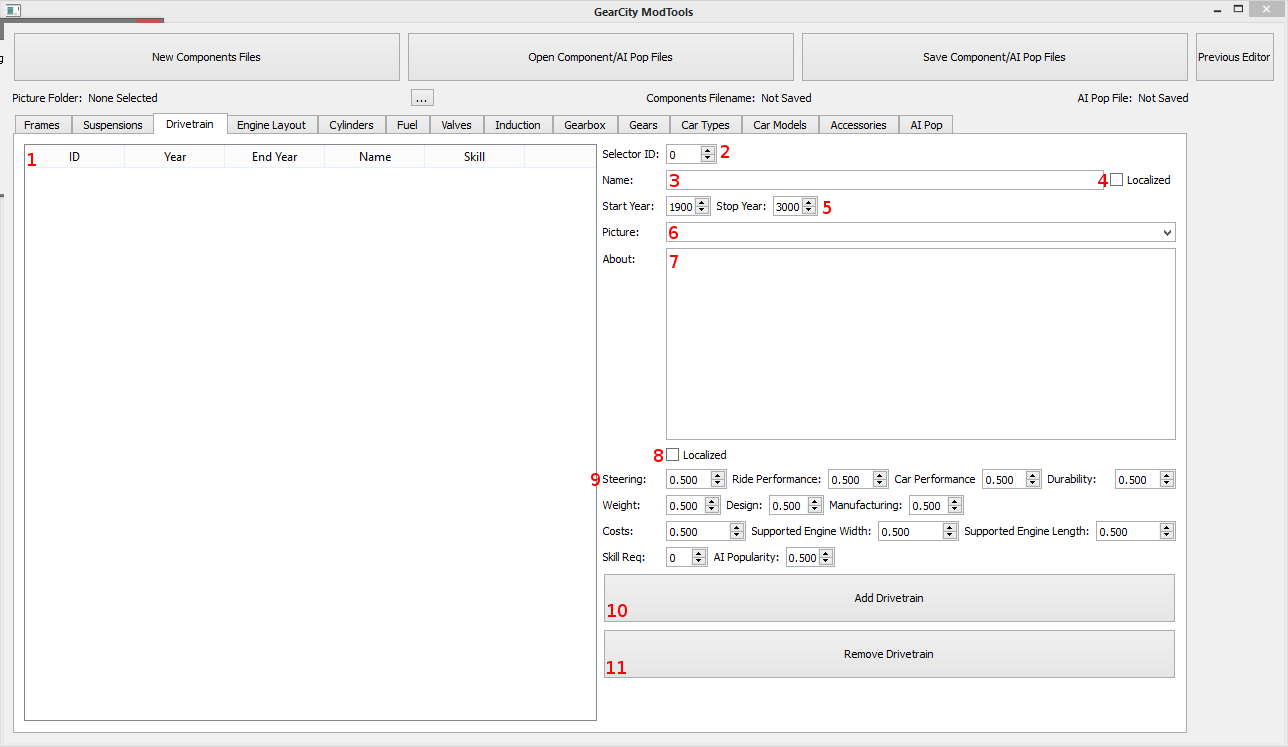Screen dimensions: 1288x747
Task: Open Component/AI Pop Files button
Action: tap(600, 57)
